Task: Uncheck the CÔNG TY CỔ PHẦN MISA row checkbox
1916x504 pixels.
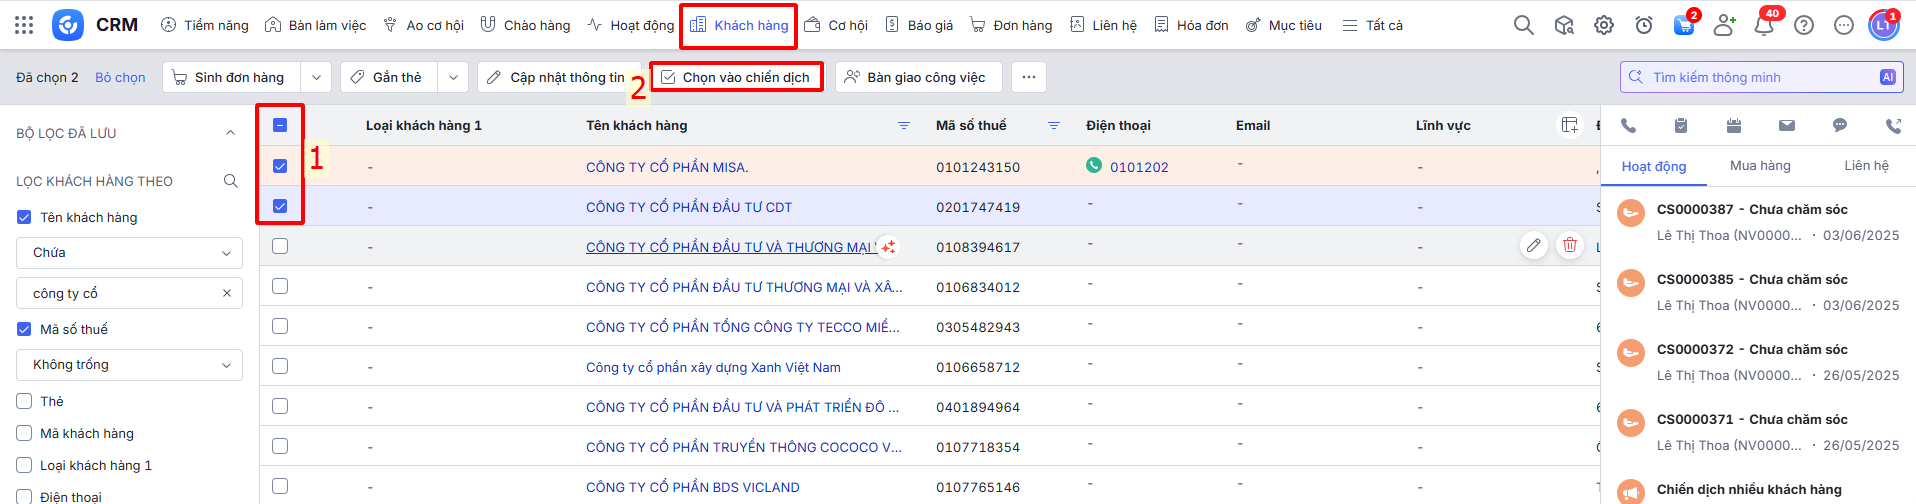Action: pos(280,166)
